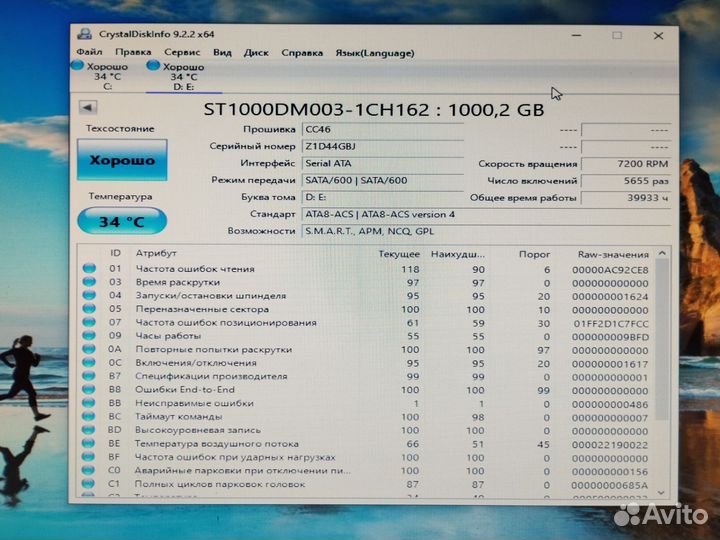
Task: Click the ID column header
Action: tap(115, 253)
